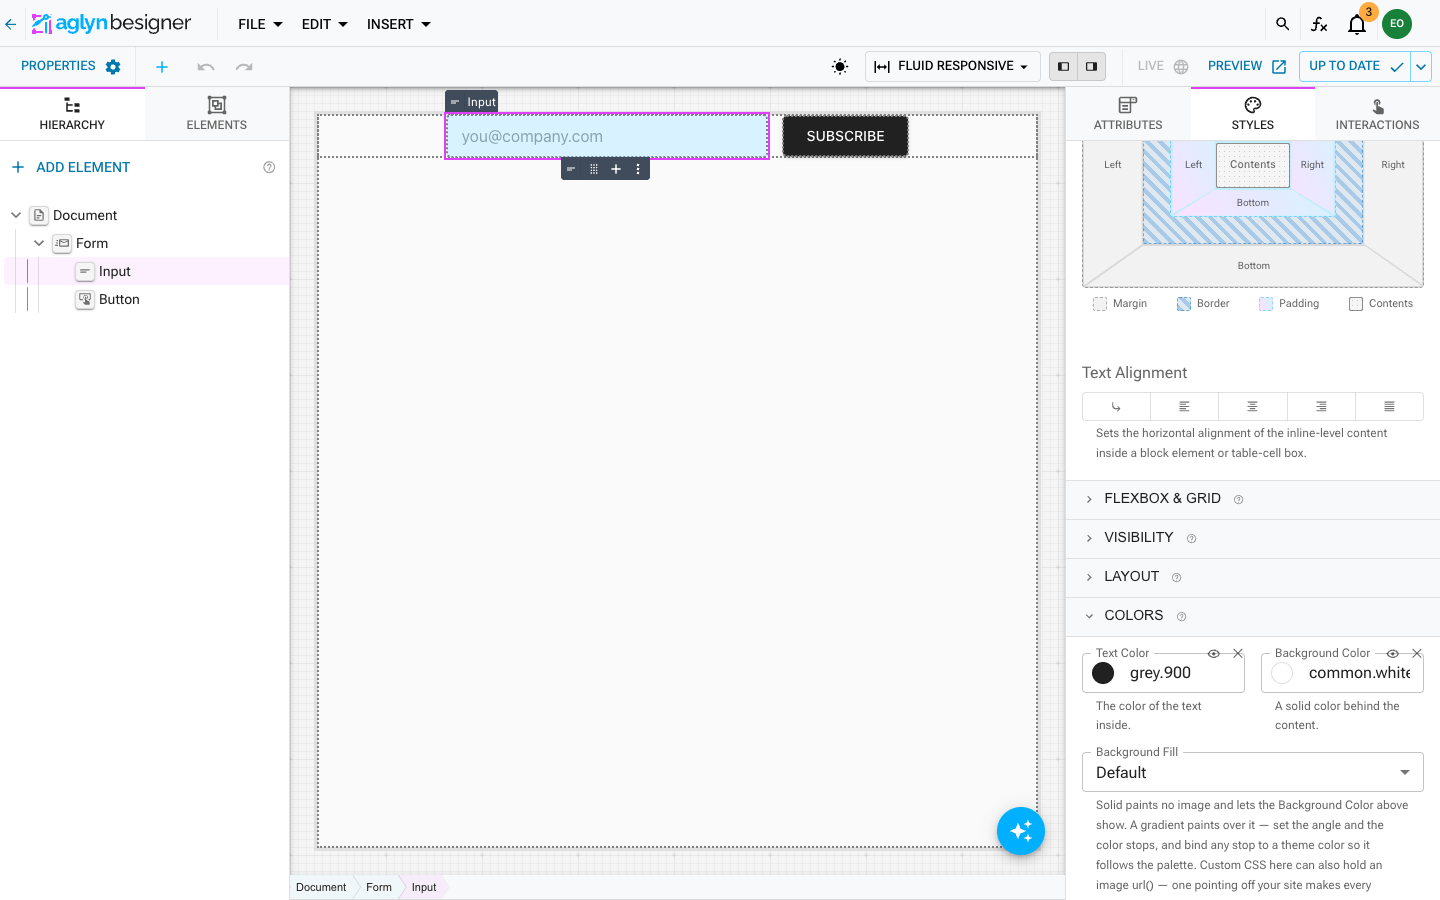Viewport: 1440px width, 900px height.
Task: Launch the AI assistant sparkle button
Action: tap(1021, 831)
